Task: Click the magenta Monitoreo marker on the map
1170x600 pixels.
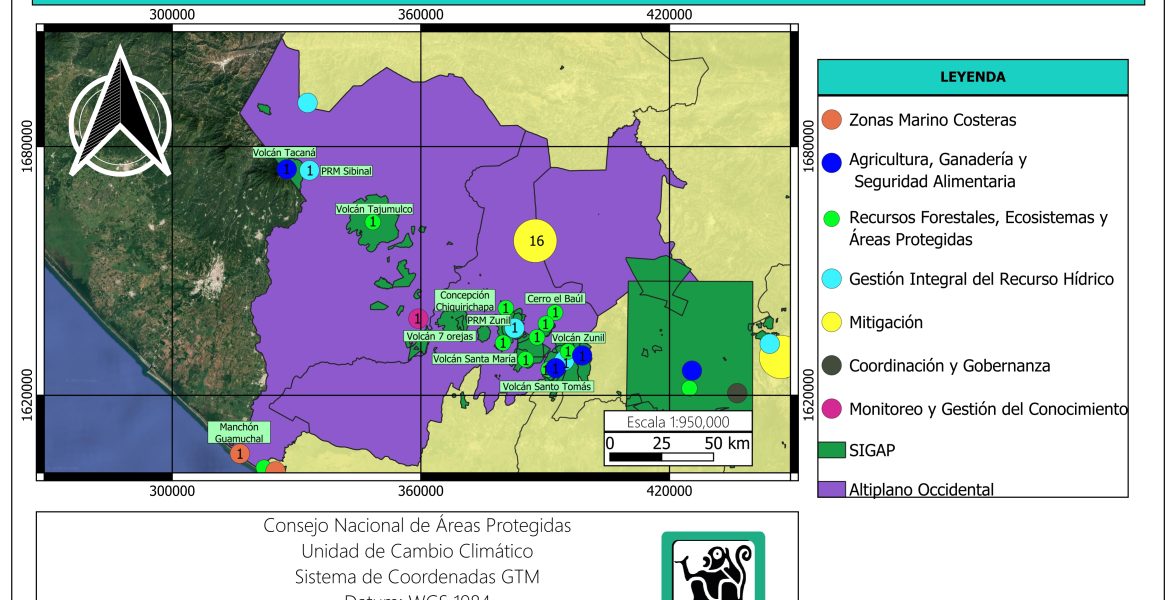Action: pyautogui.click(x=420, y=319)
